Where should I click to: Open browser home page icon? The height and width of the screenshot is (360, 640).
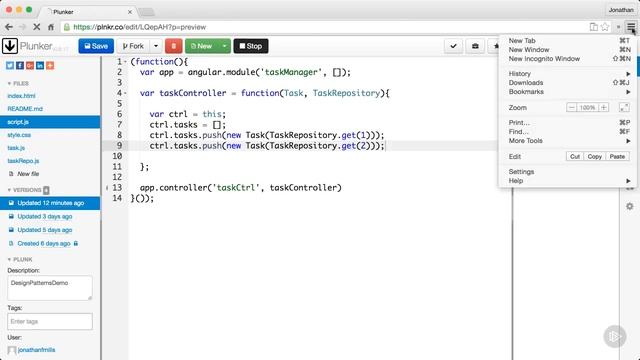[x=51, y=27]
